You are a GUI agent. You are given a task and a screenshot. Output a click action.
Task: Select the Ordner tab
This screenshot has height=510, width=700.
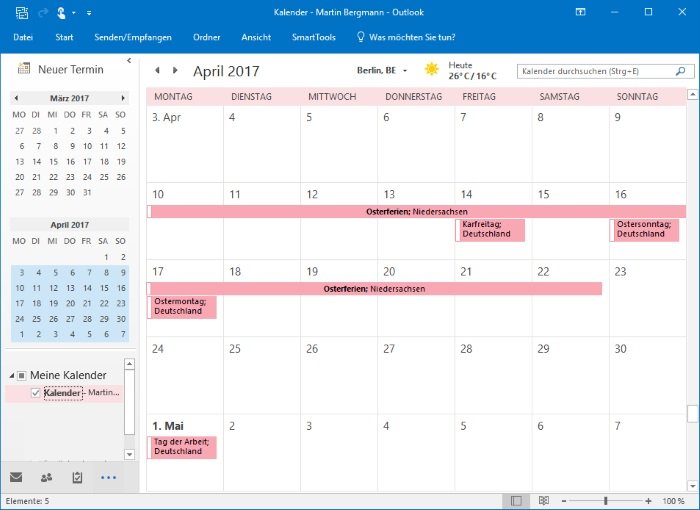206,37
